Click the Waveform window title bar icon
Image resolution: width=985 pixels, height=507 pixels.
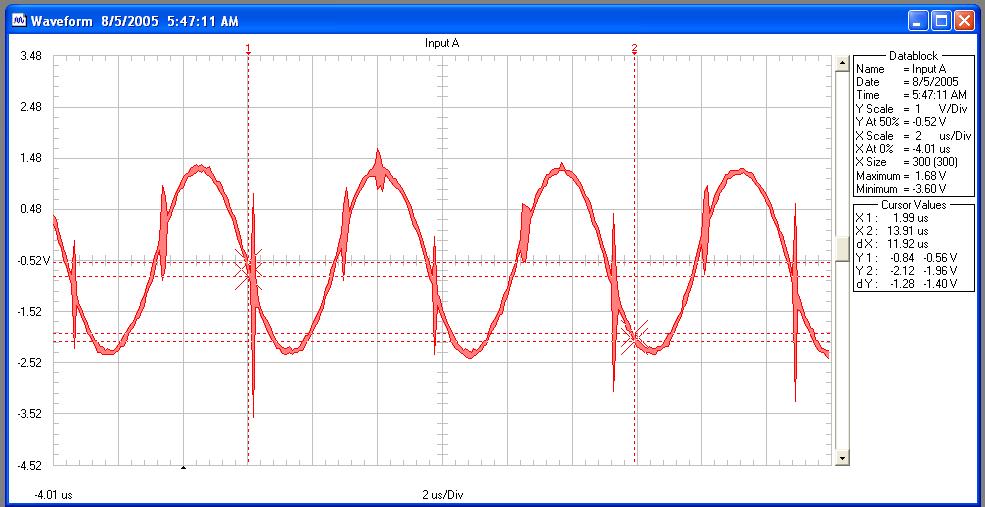19,21
